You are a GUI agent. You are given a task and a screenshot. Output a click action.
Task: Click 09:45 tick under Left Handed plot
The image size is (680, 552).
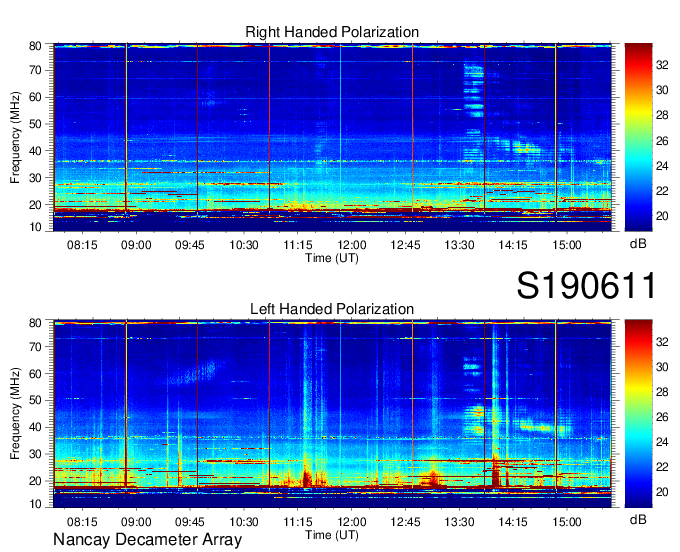(x=190, y=522)
